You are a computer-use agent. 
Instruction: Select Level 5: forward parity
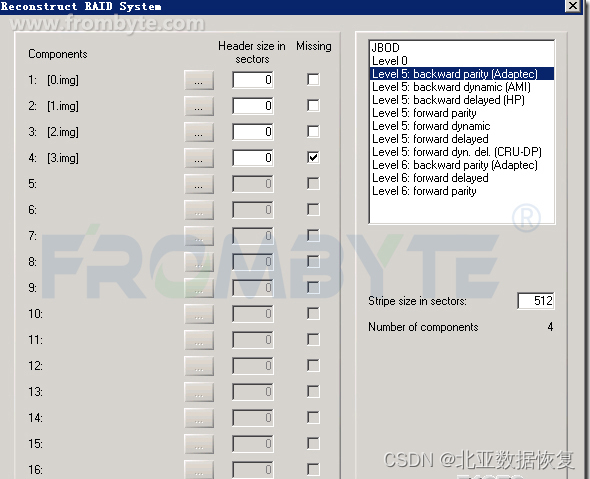tap(462, 113)
